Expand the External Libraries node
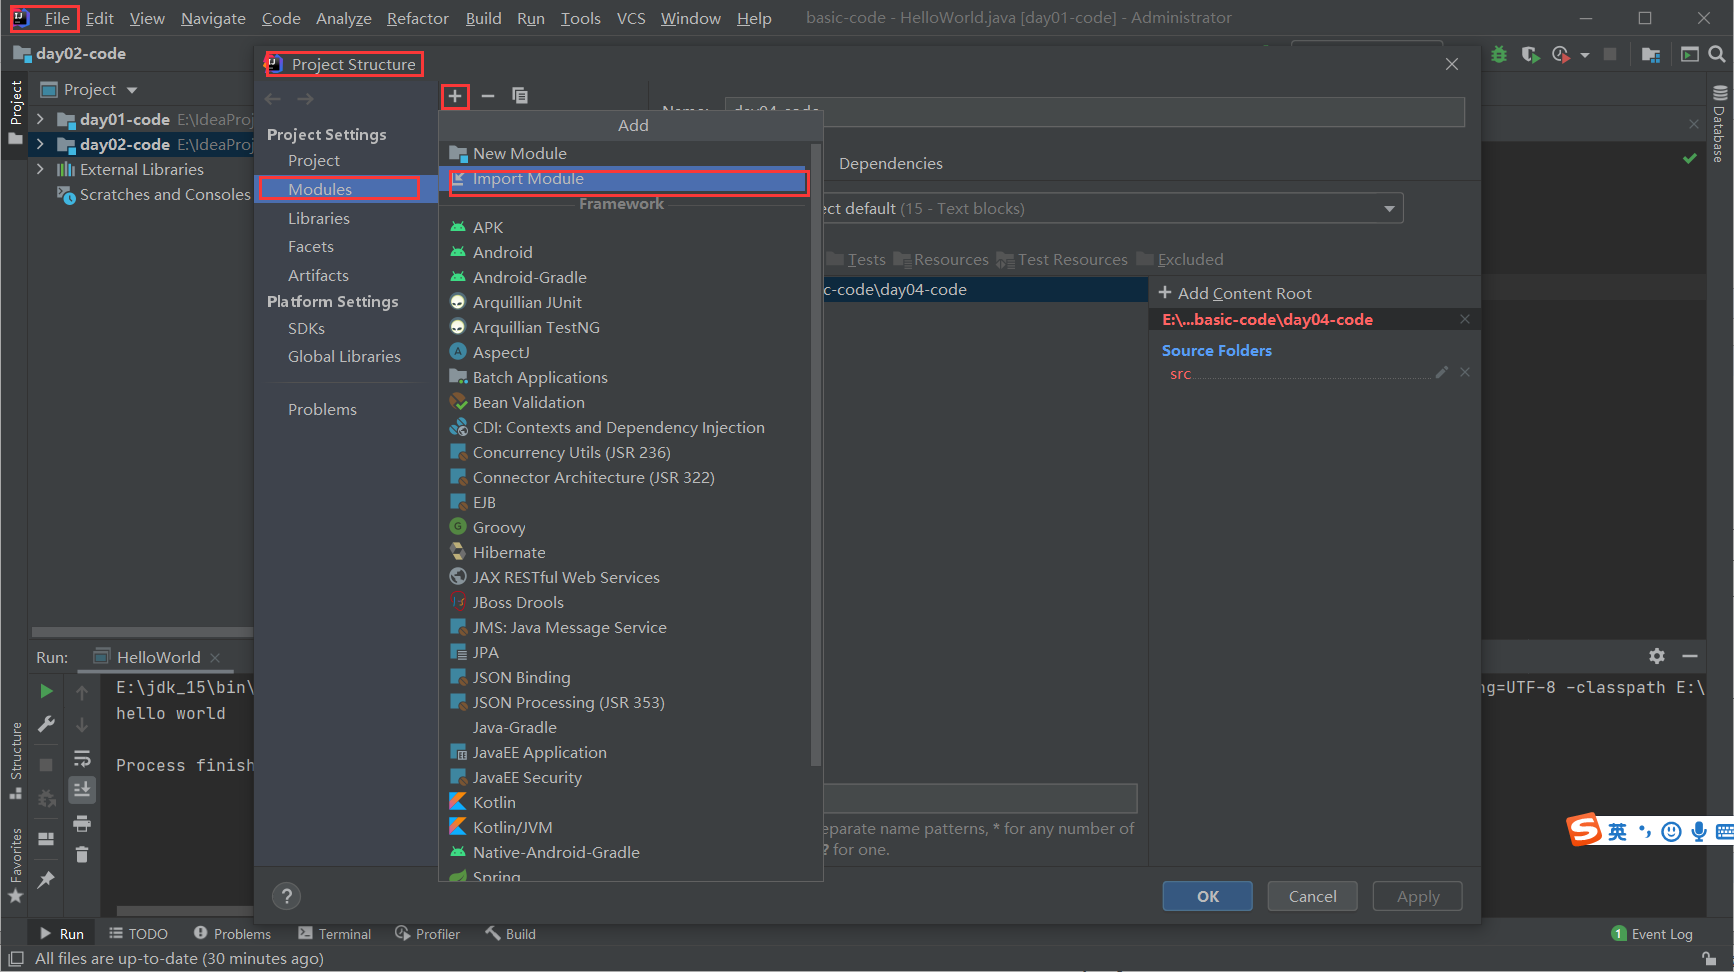This screenshot has height=972, width=1734. (40, 169)
